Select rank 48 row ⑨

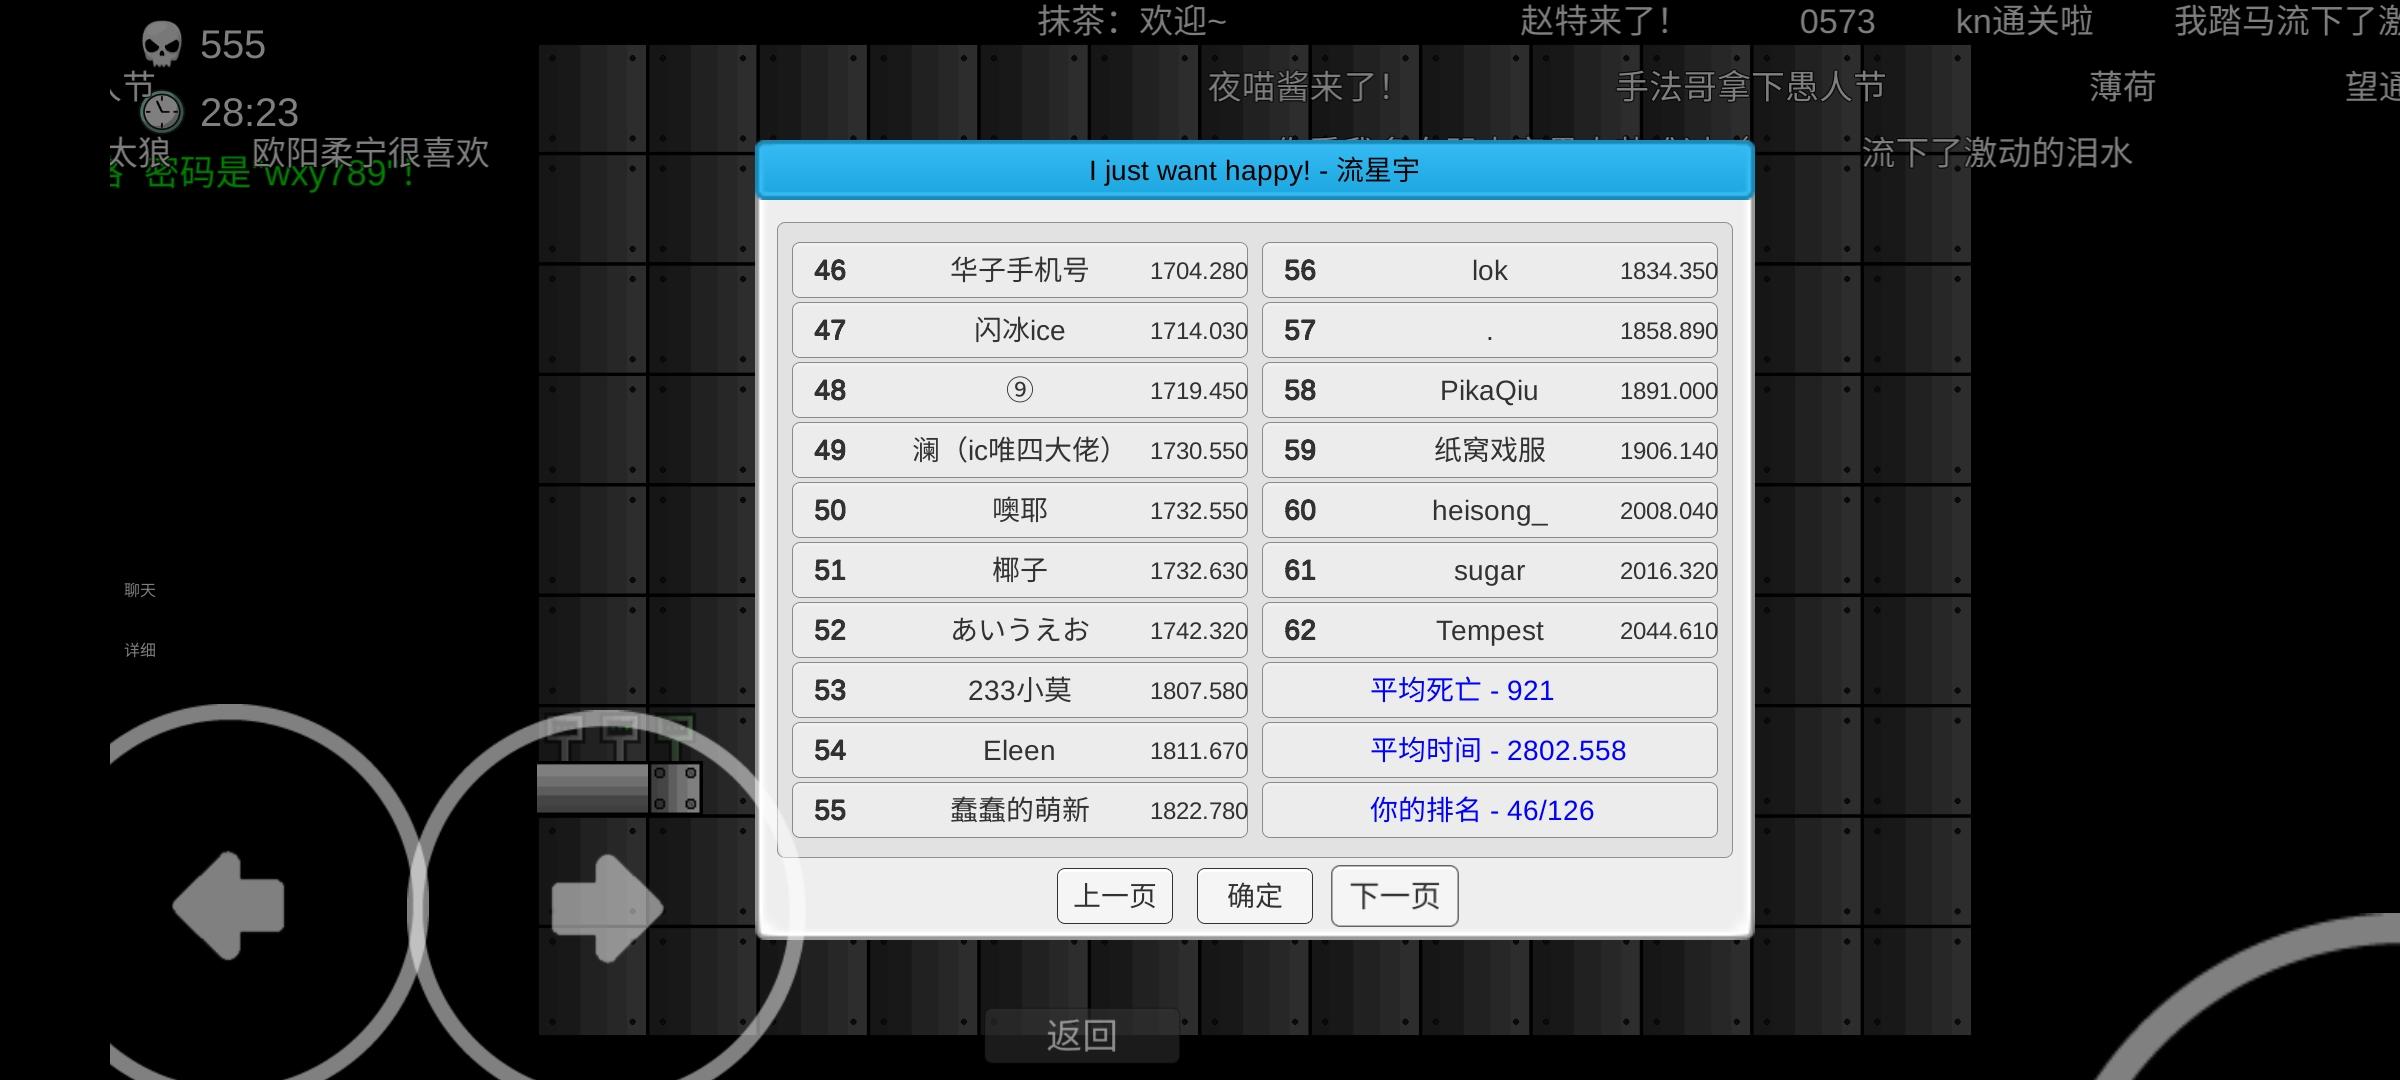point(1019,390)
